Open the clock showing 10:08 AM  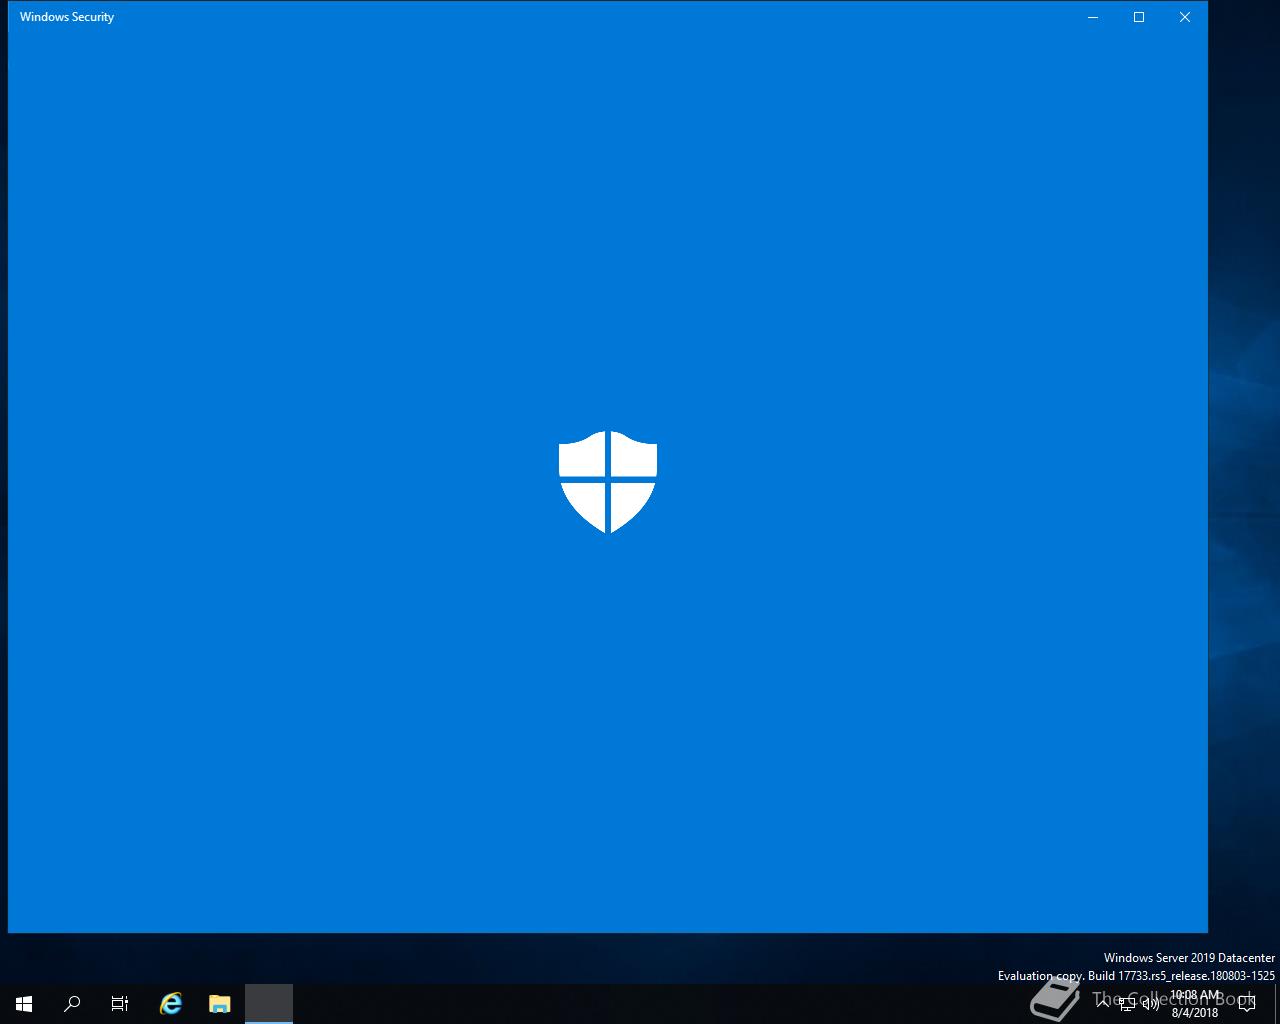click(x=1195, y=1004)
